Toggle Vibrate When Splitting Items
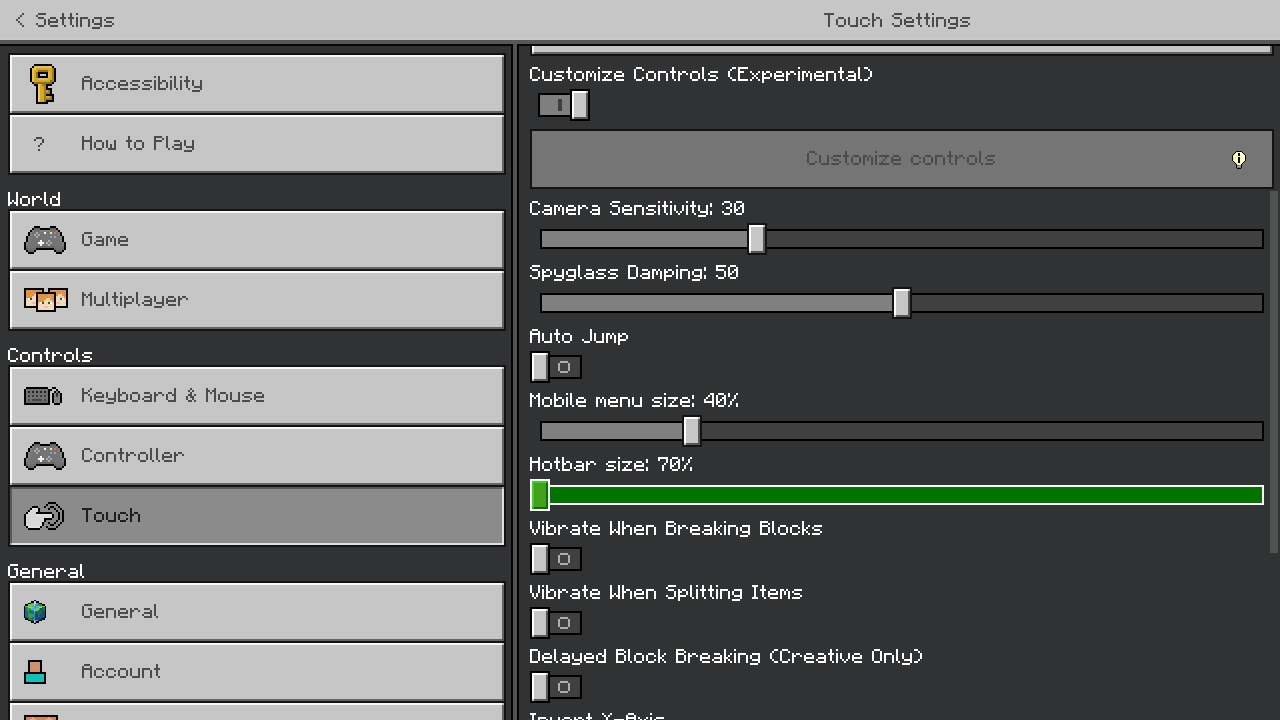 pos(556,623)
